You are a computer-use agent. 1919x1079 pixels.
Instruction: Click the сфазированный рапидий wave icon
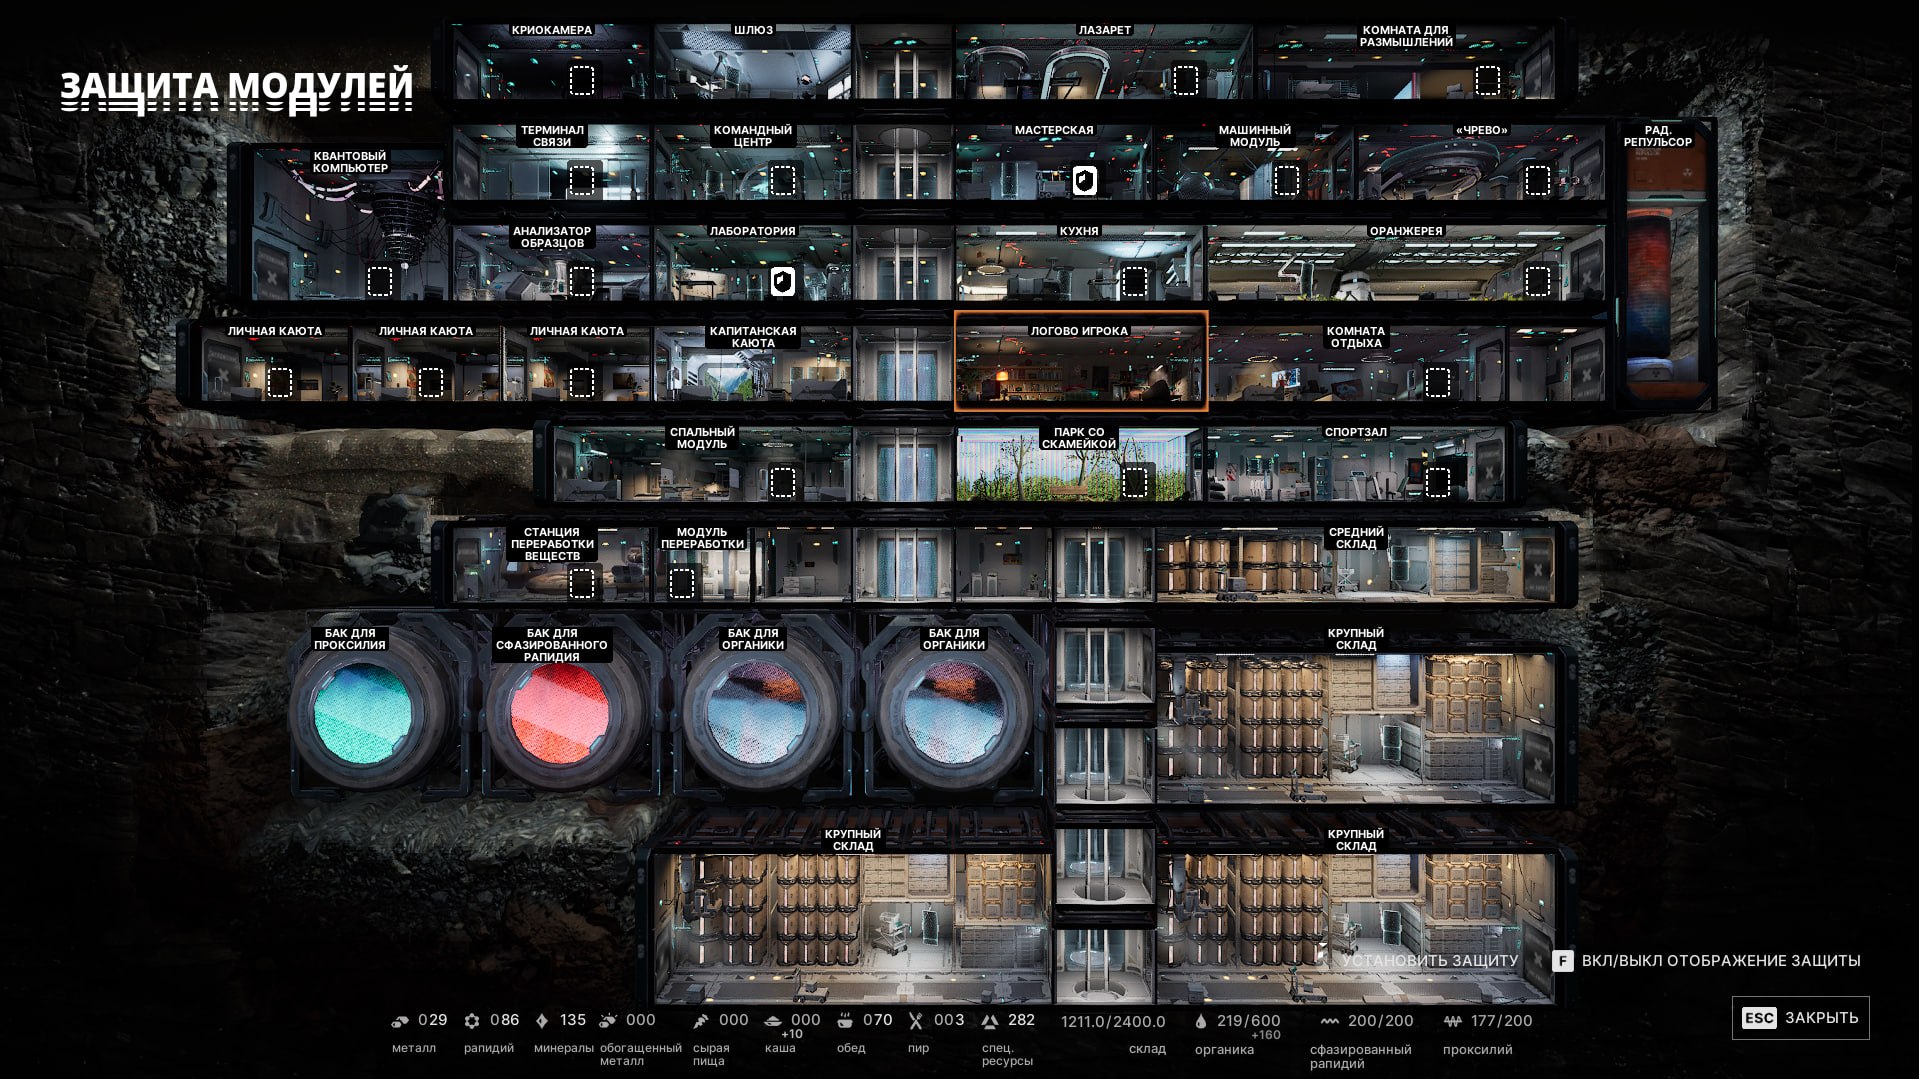[1329, 1021]
